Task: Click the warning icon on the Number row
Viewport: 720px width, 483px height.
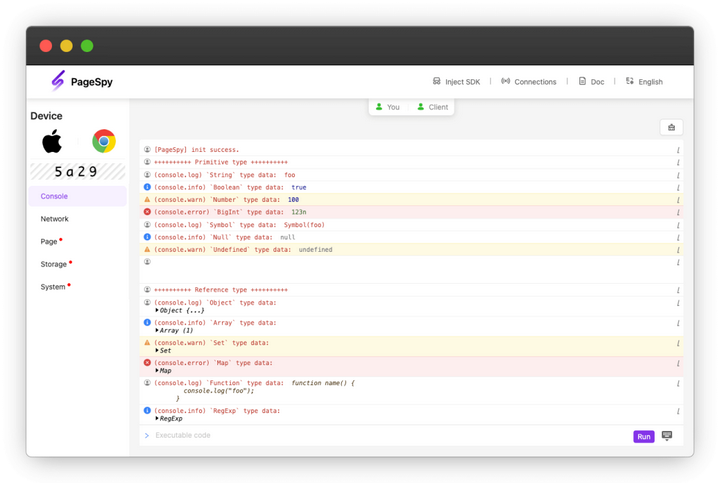Action: click(147, 199)
